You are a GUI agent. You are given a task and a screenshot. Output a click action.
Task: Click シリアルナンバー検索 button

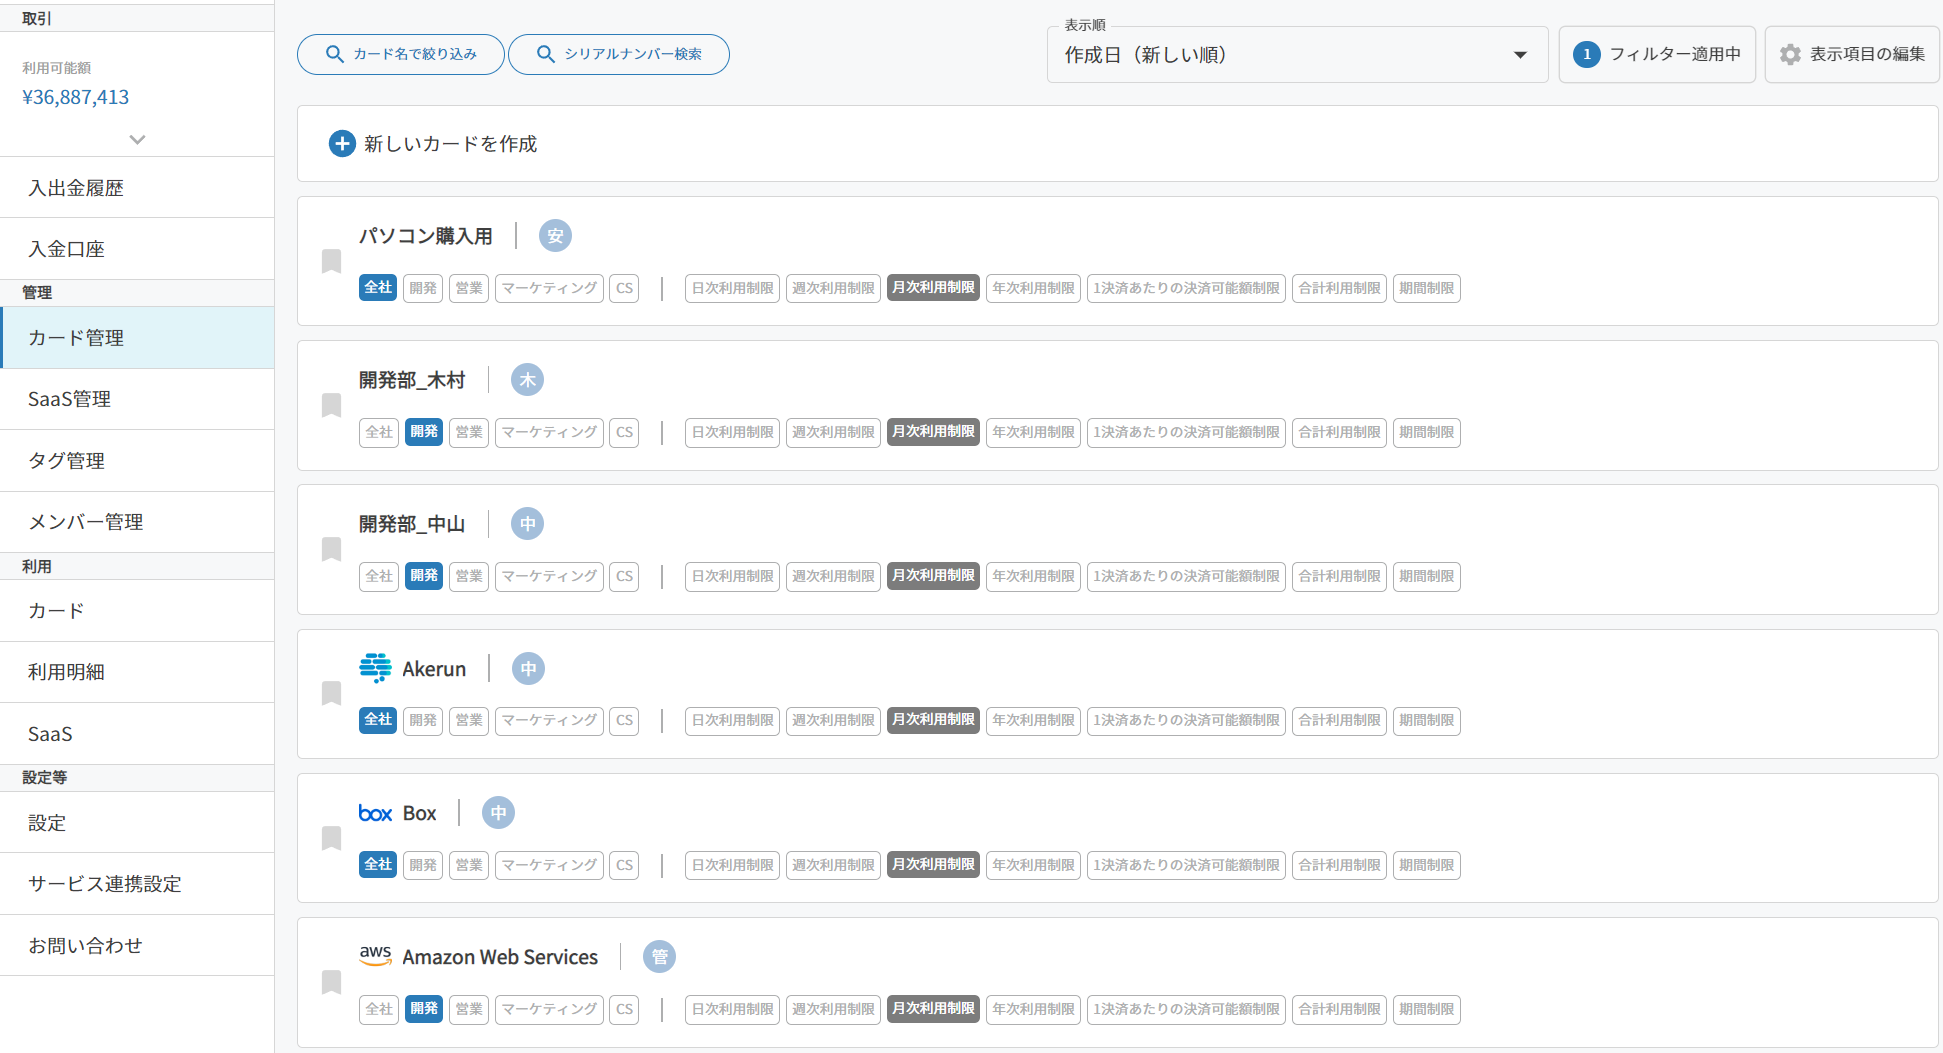click(x=619, y=54)
